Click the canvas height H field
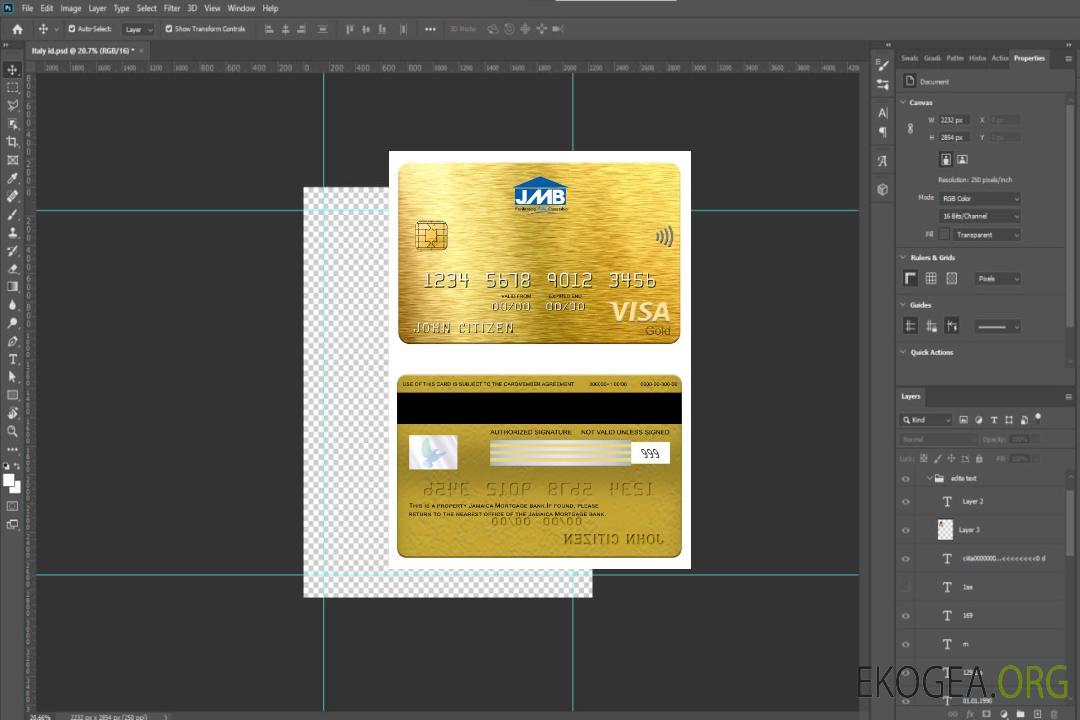Screen dimensions: 1080x720 954,137
